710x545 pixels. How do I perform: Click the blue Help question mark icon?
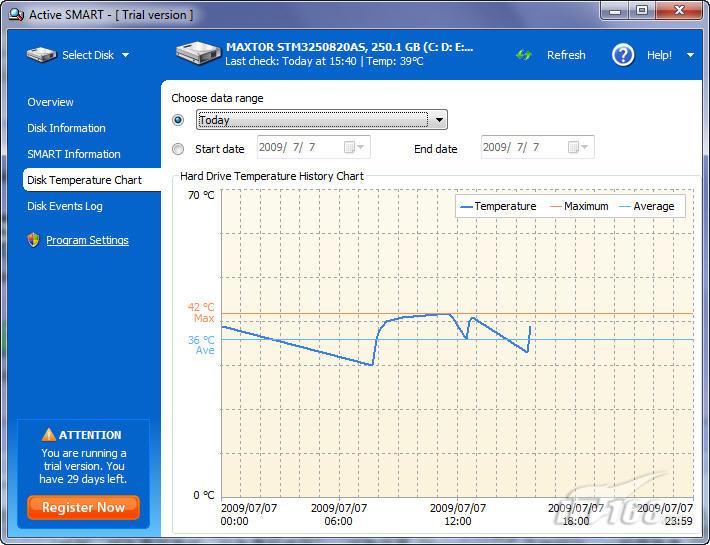click(x=623, y=55)
